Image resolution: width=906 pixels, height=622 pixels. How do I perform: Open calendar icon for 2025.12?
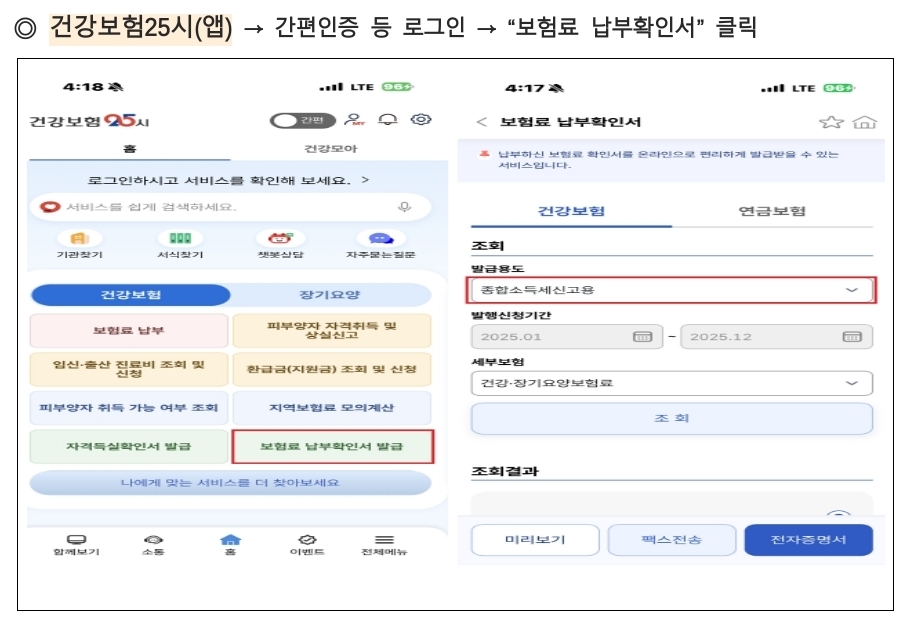click(x=852, y=336)
